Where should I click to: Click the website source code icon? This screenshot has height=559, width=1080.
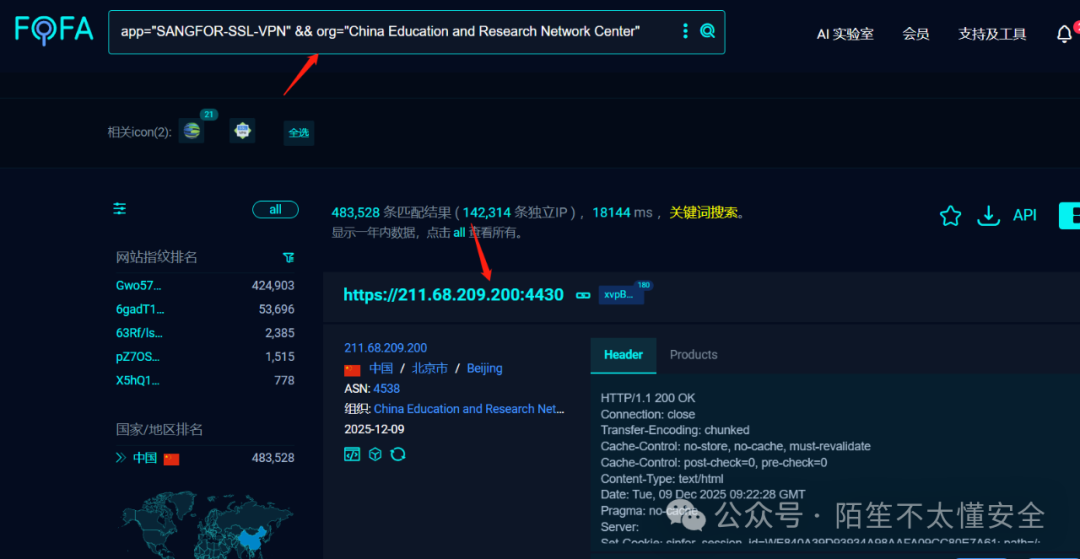click(352, 454)
